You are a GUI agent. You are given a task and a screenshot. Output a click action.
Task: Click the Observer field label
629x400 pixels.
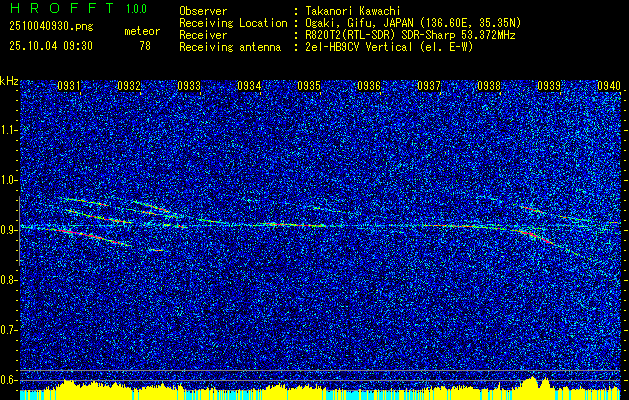(x=203, y=11)
